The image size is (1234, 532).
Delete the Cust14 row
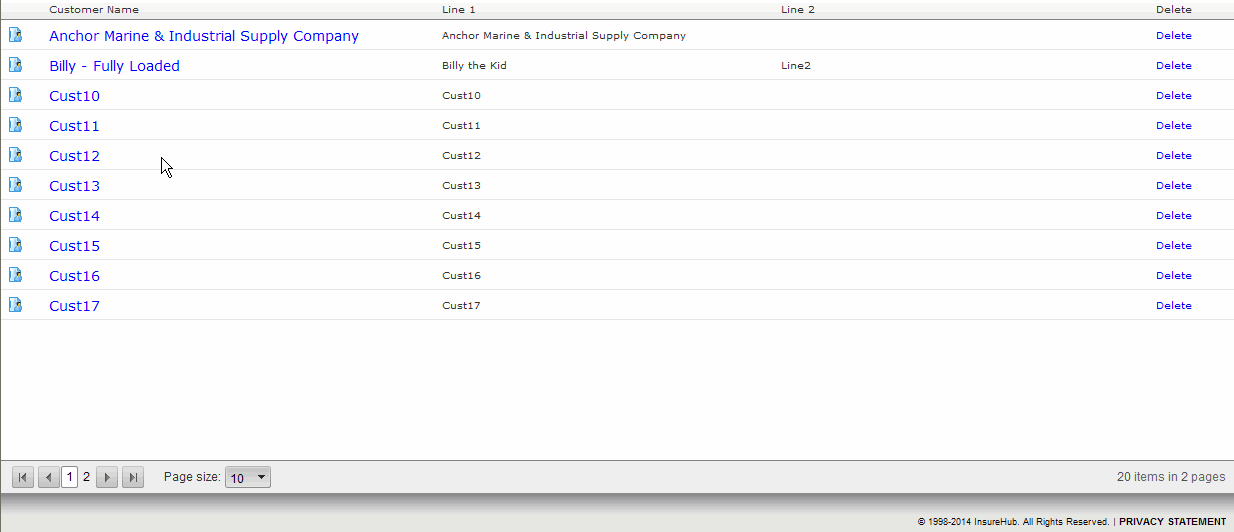1174,215
